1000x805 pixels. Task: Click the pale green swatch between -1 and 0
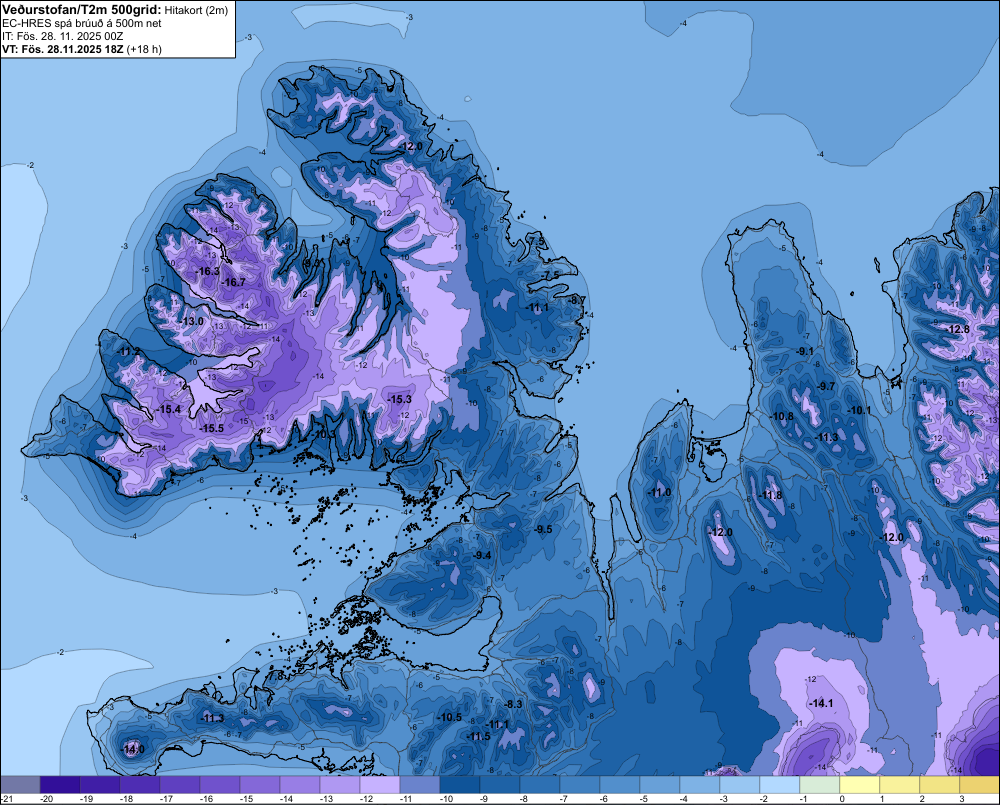pos(820,785)
